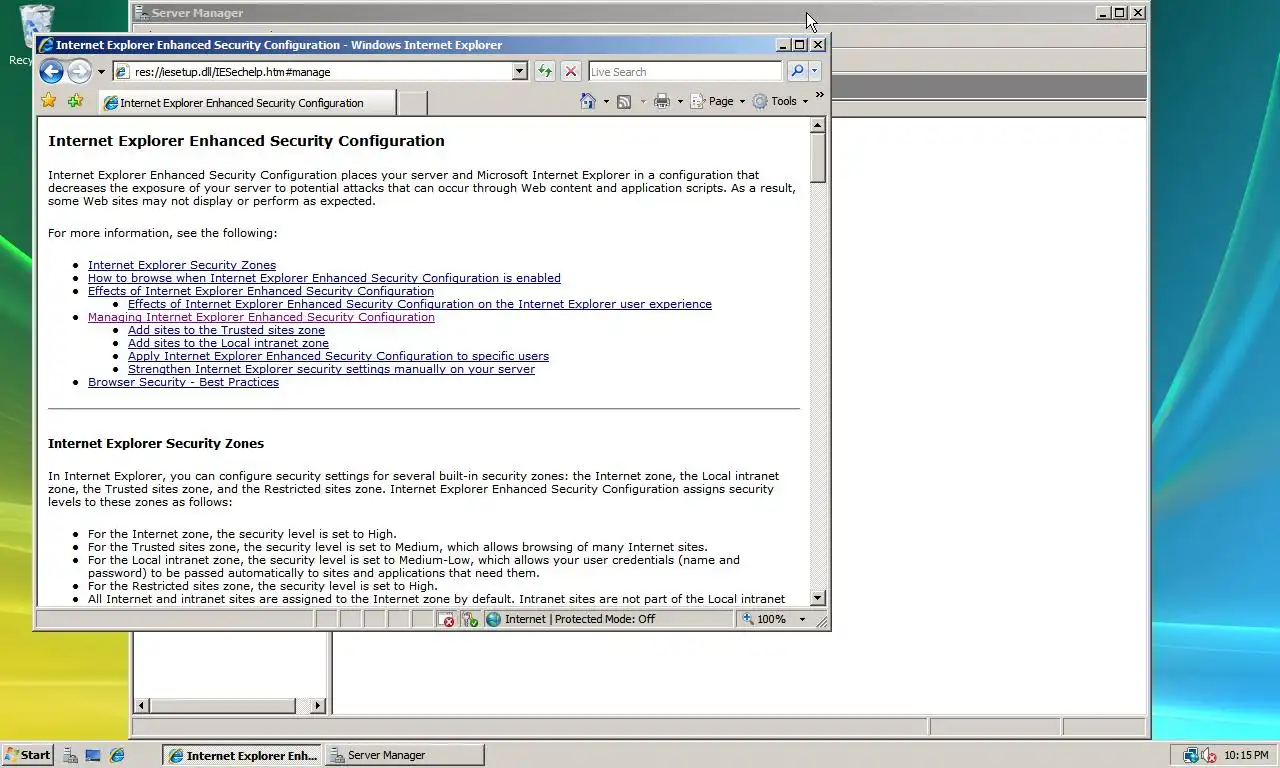Go back with the Back arrow button
1280x768 pixels.
(51, 71)
